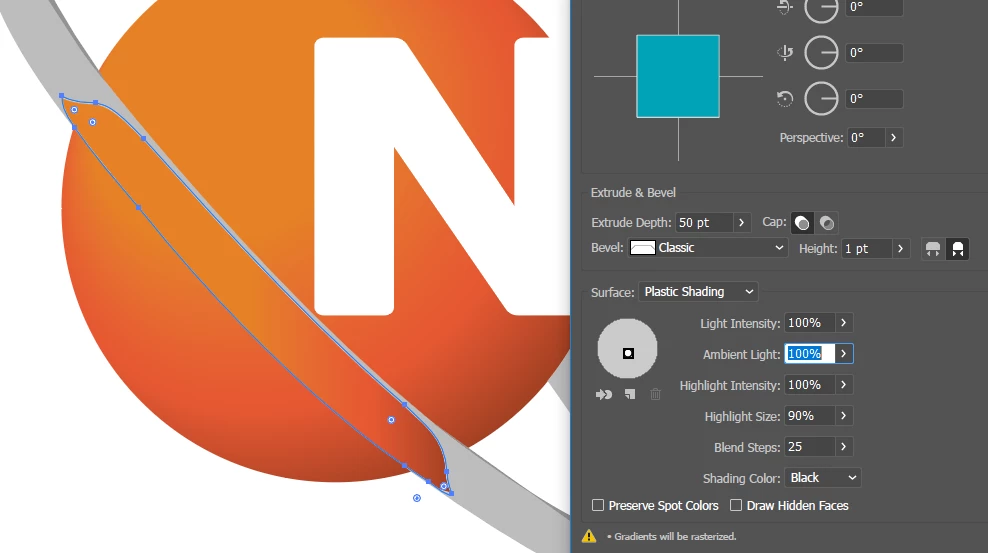
Task: Click the Blend Steps 25 field
Action: point(810,447)
